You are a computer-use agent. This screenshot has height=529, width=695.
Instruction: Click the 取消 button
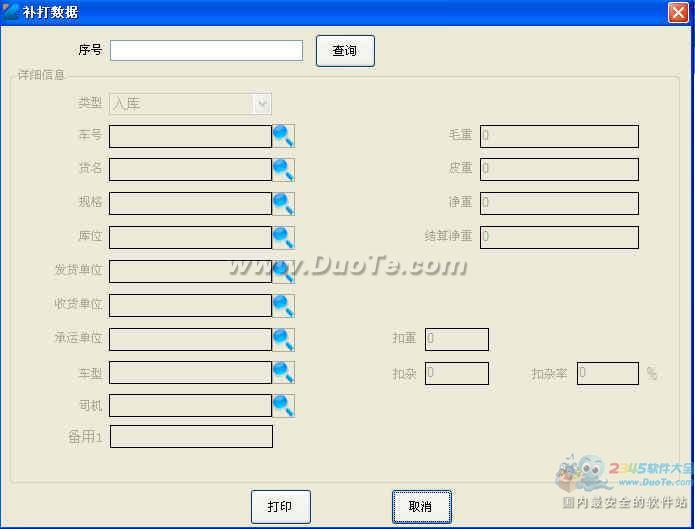[x=421, y=507]
